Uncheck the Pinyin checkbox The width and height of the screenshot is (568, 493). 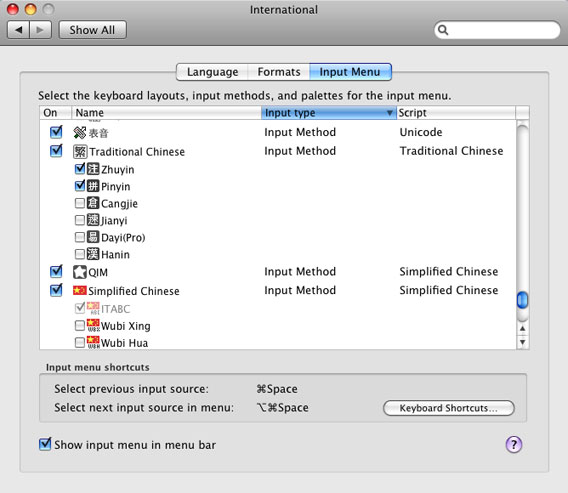(x=80, y=185)
